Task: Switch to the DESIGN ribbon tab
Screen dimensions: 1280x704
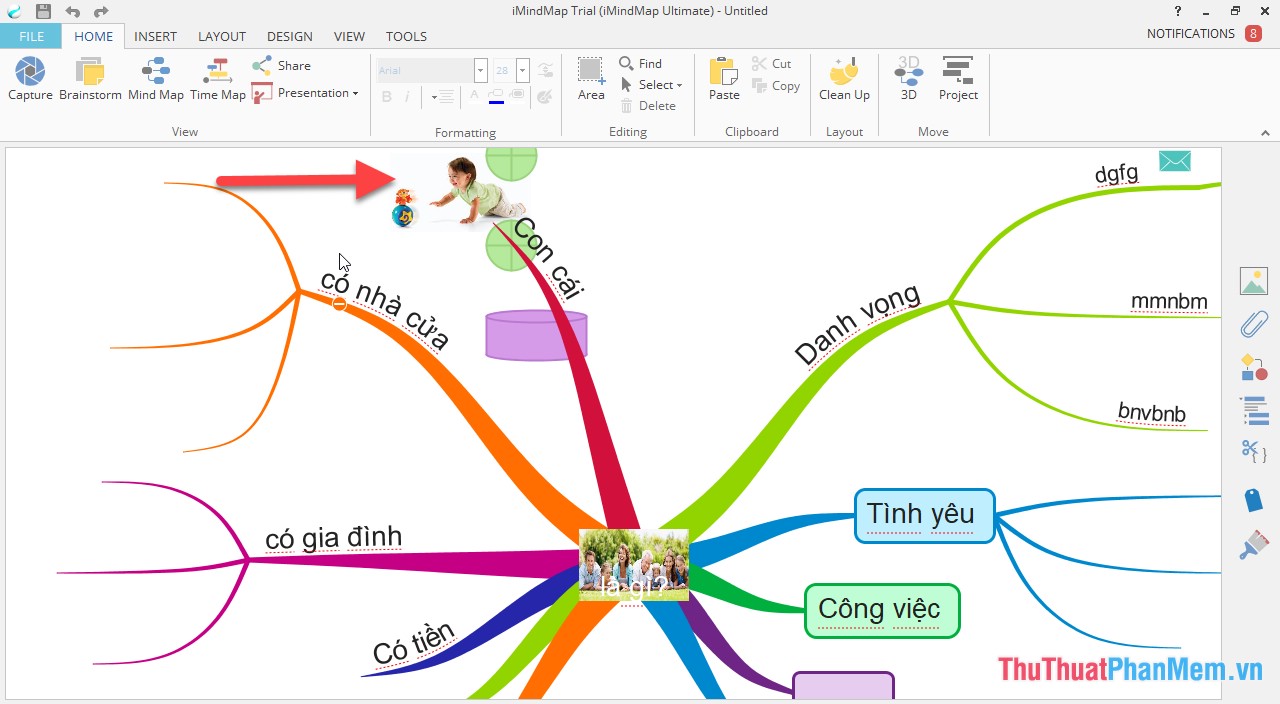Action: coord(289,36)
